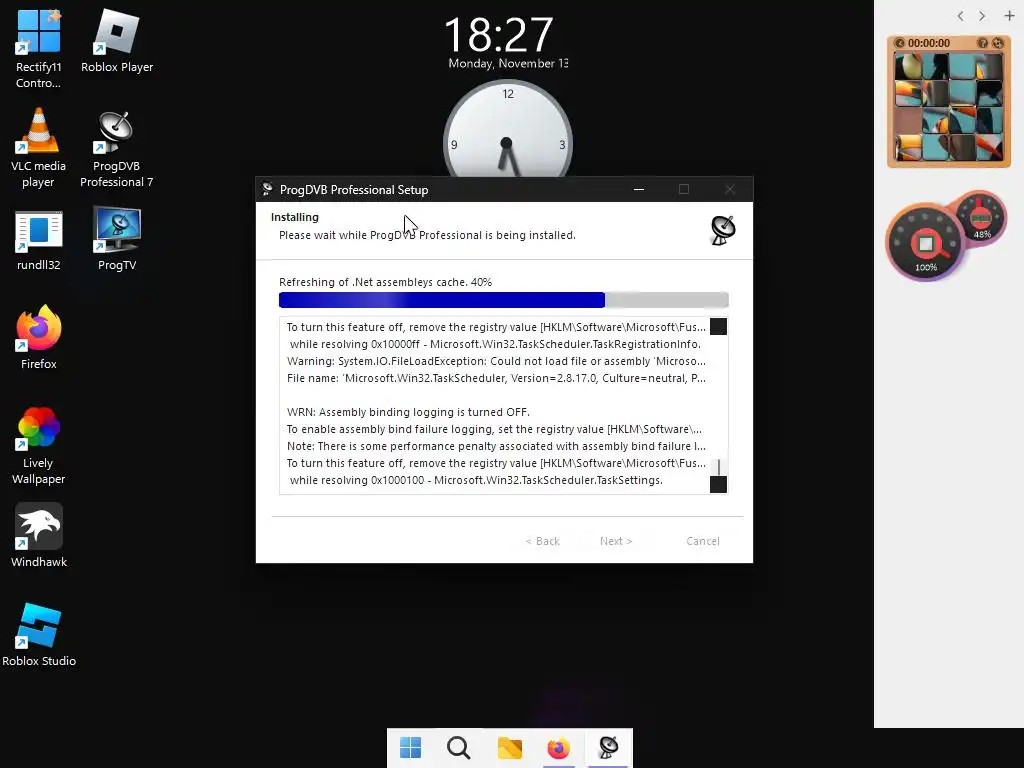
Task: Launch the Roblox Player desktop icon
Action: [x=117, y=41]
